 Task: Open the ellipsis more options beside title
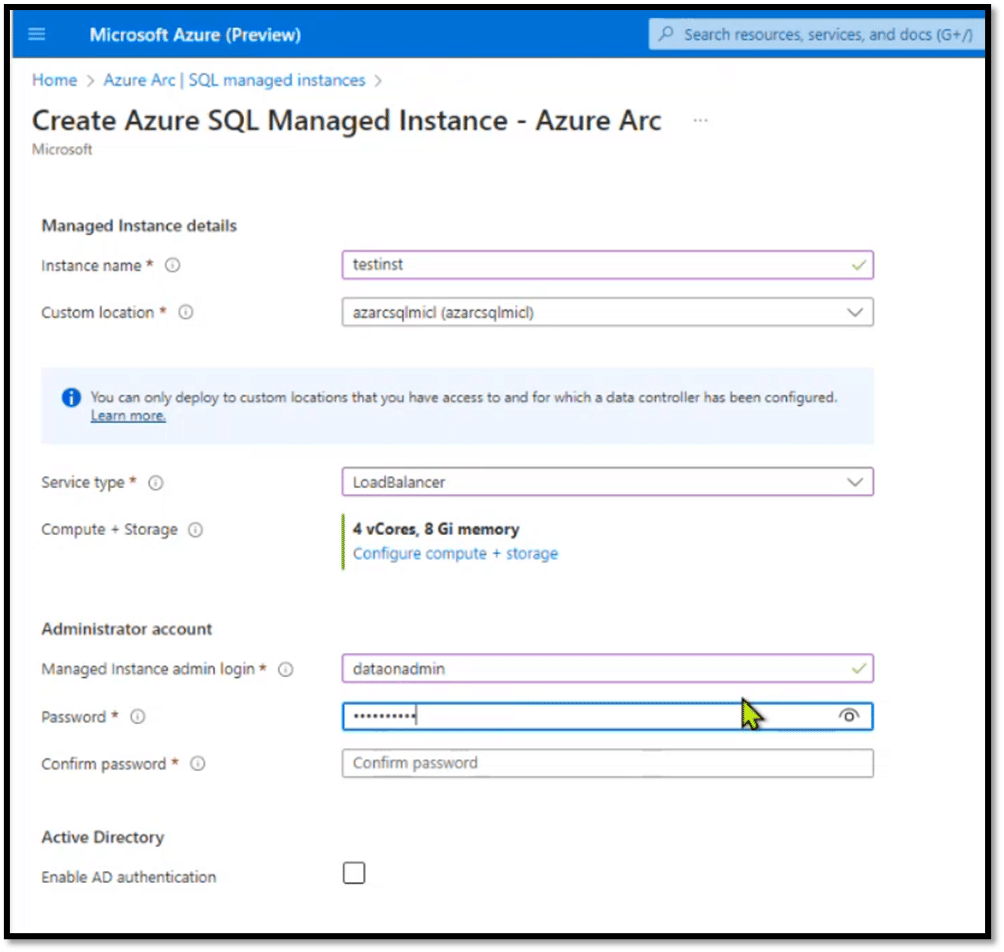tap(700, 120)
